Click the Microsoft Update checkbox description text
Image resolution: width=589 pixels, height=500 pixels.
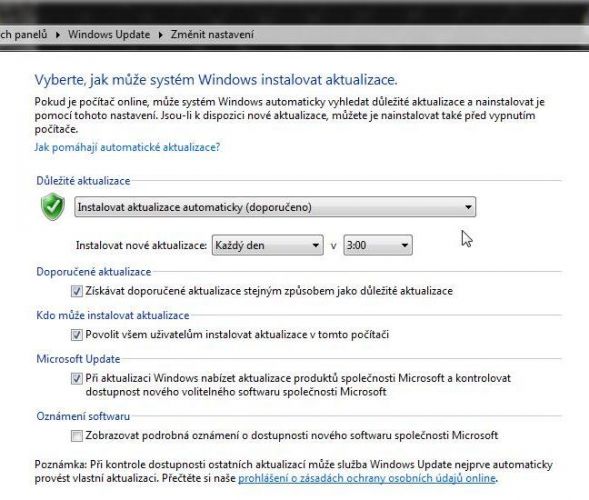pyautogui.click(x=298, y=385)
